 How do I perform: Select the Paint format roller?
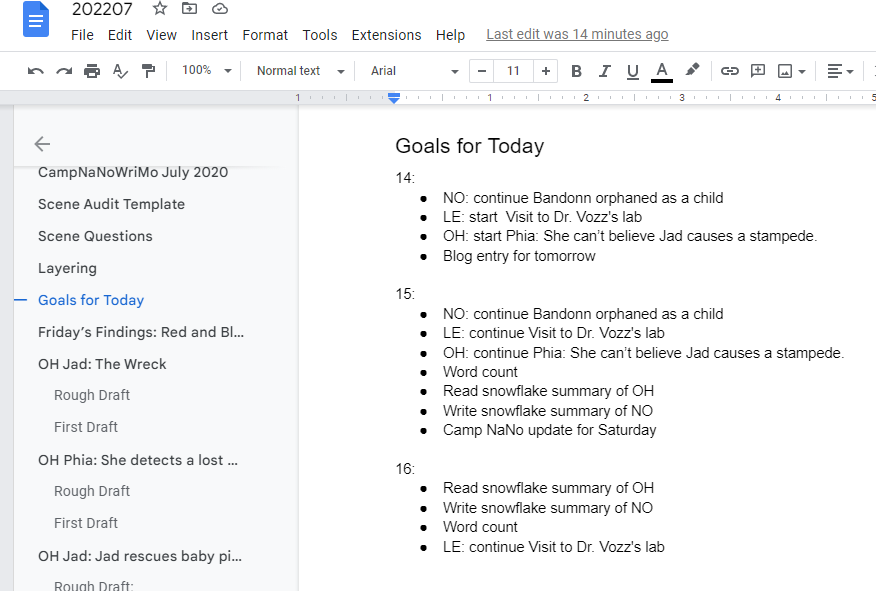(148, 71)
